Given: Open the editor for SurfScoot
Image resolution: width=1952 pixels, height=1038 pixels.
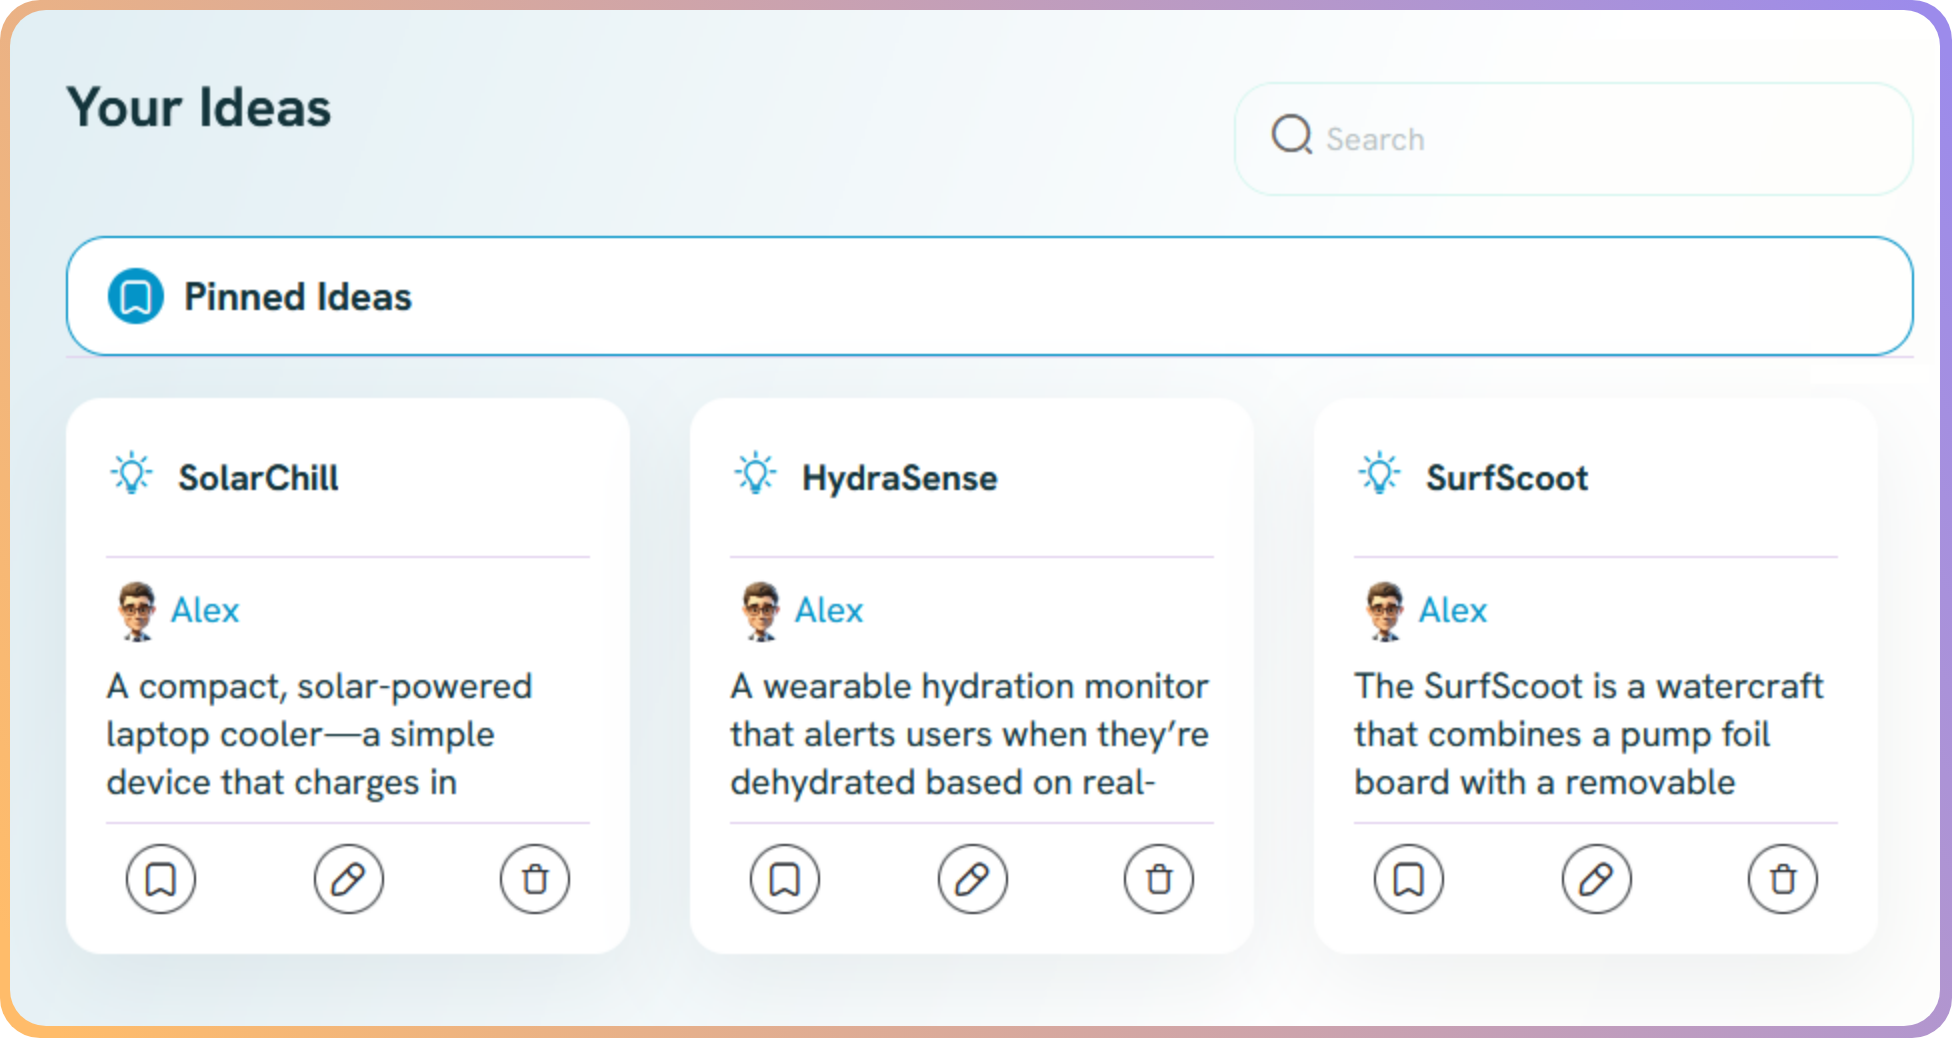Looking at the screenshot, I should tap(1596, 879).
